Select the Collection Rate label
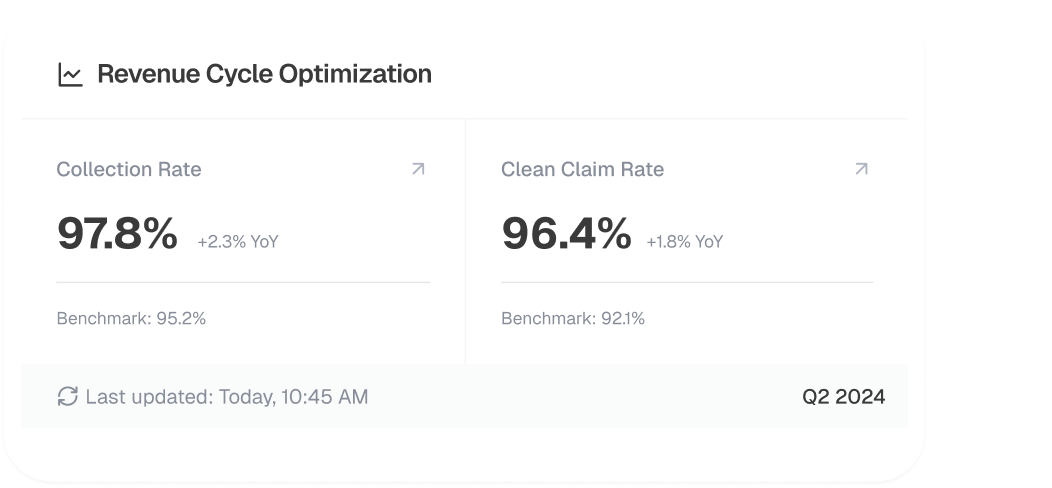The image size is (1052, 488). coord(129,170)
